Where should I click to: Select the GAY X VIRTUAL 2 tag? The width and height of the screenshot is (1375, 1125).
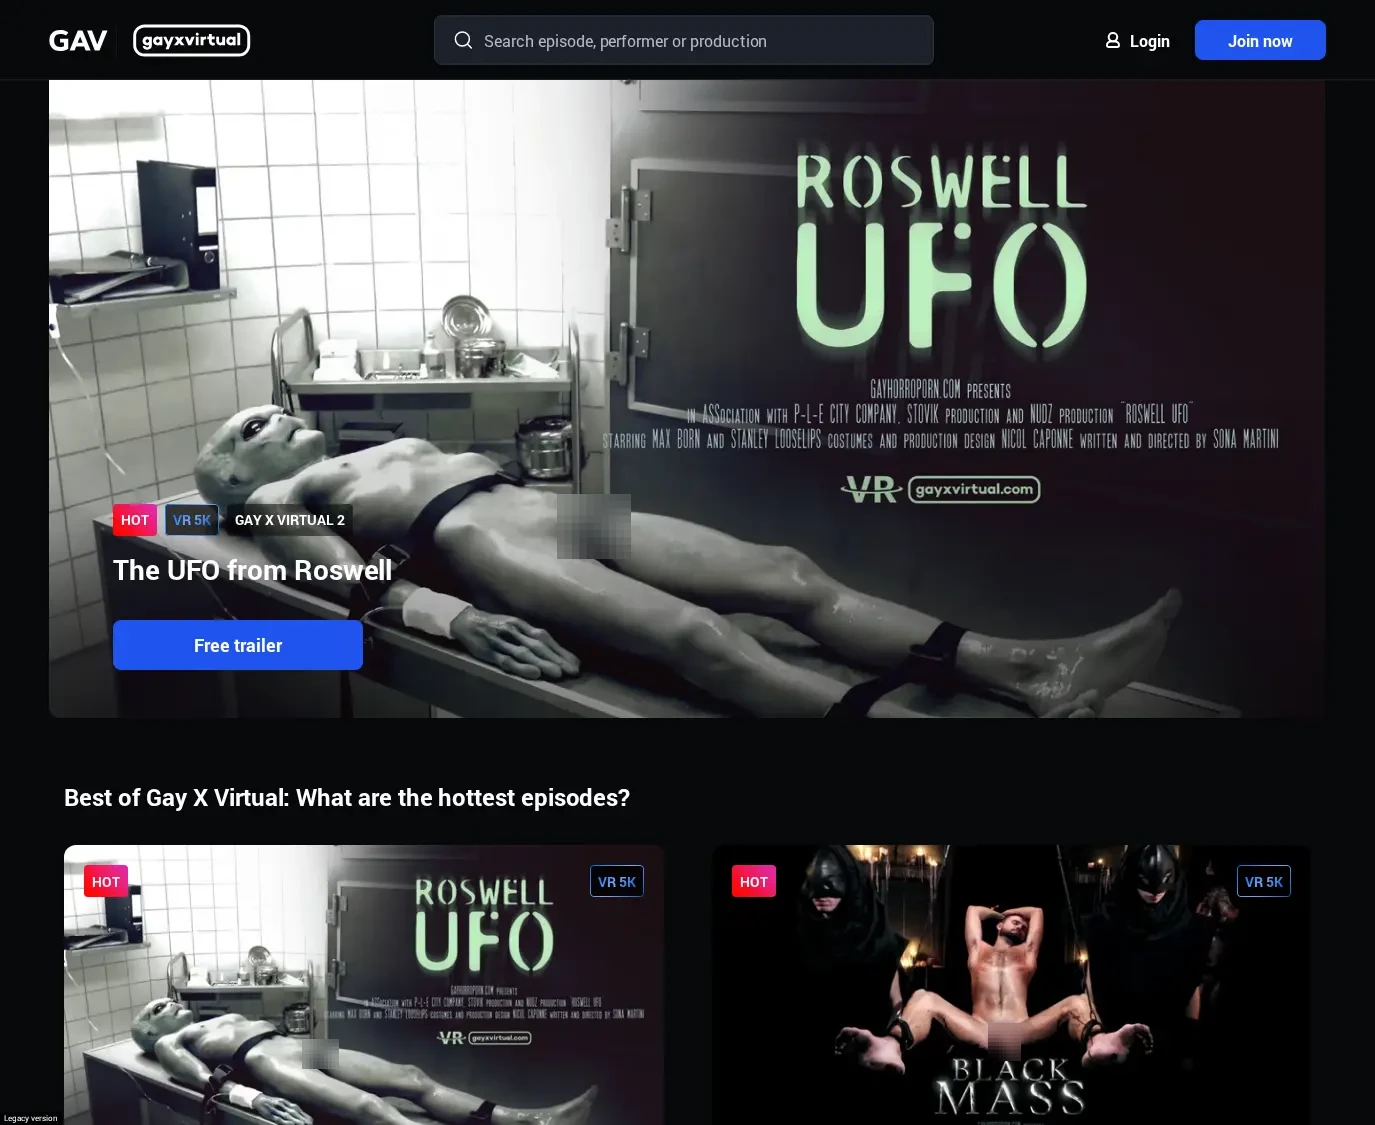point(290,520)
